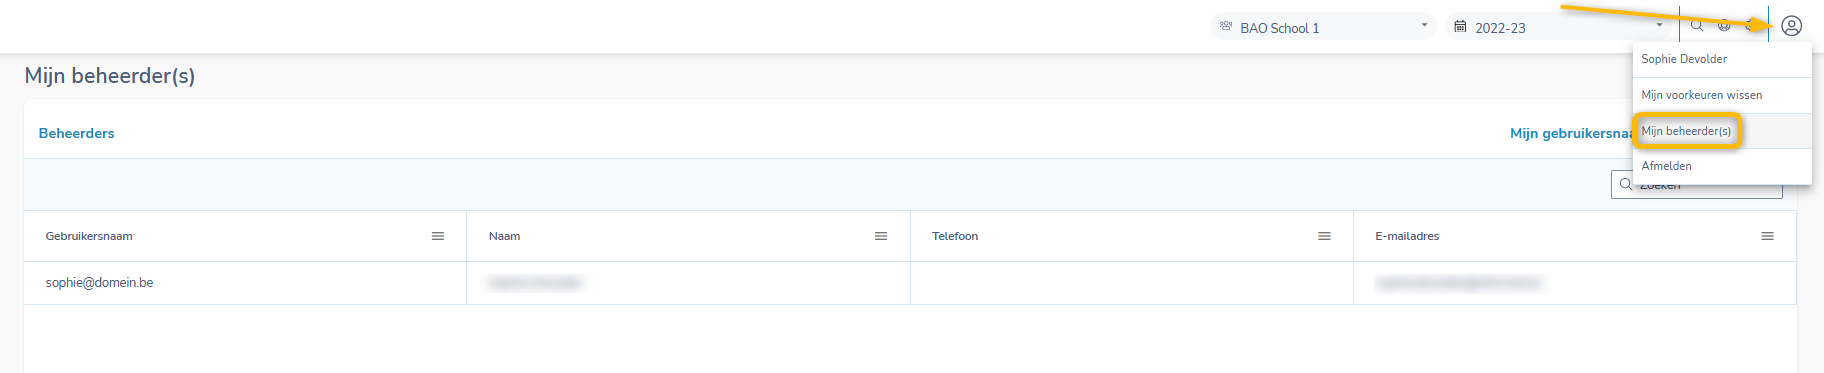The height and width of the screenshot is (373, 1824).
Task: Click Sophie Devolder in the user menu
Action: (1684, 59)
